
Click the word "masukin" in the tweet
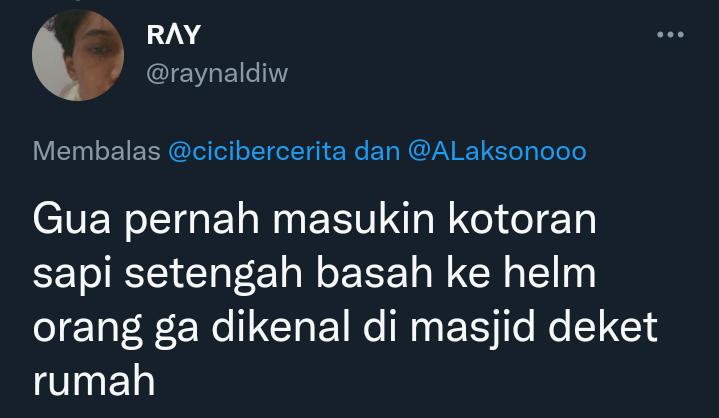pyautogui.click(x=354, y=220)
